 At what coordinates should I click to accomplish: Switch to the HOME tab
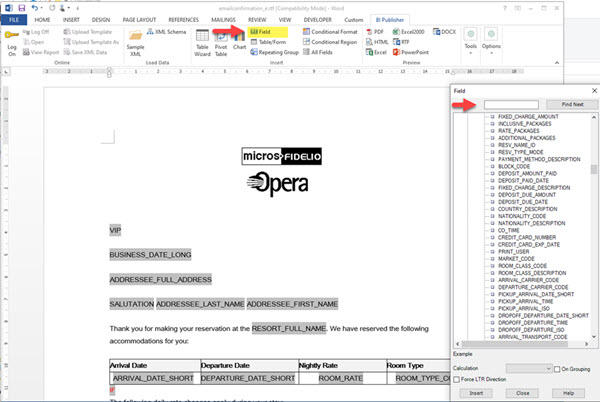coord(42,20)
